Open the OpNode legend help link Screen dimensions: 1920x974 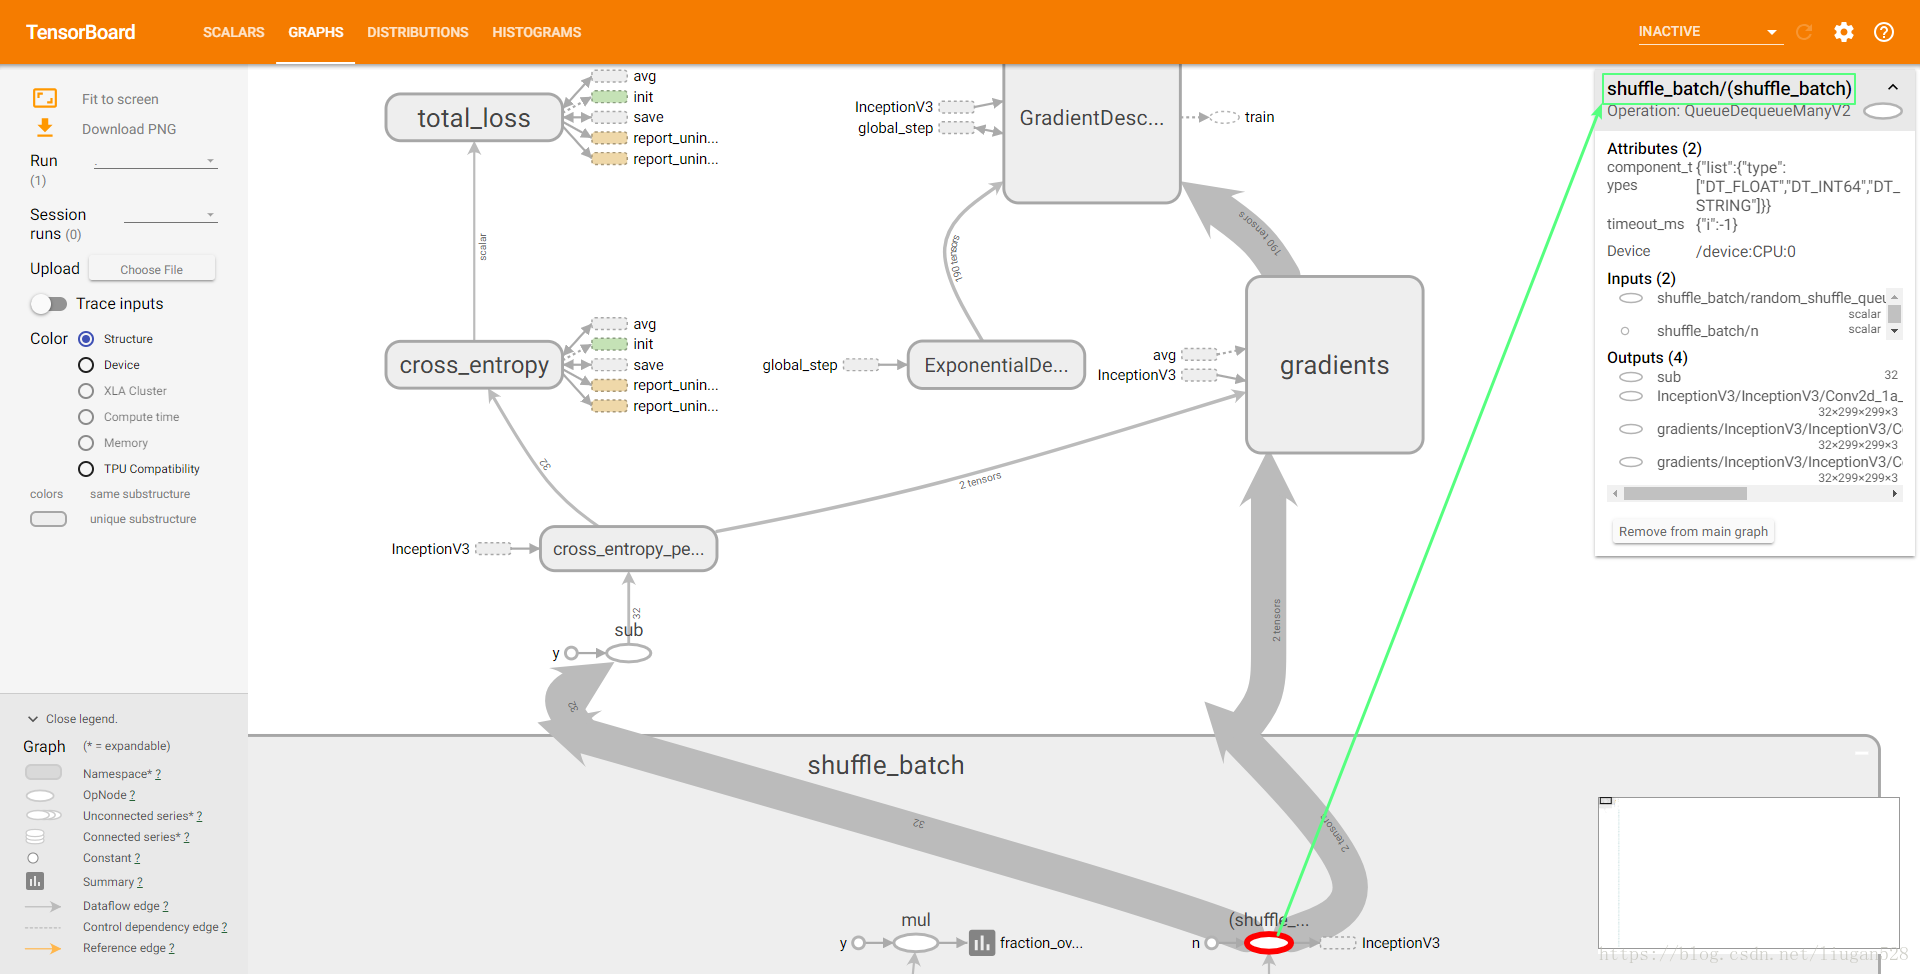[132, 795]
